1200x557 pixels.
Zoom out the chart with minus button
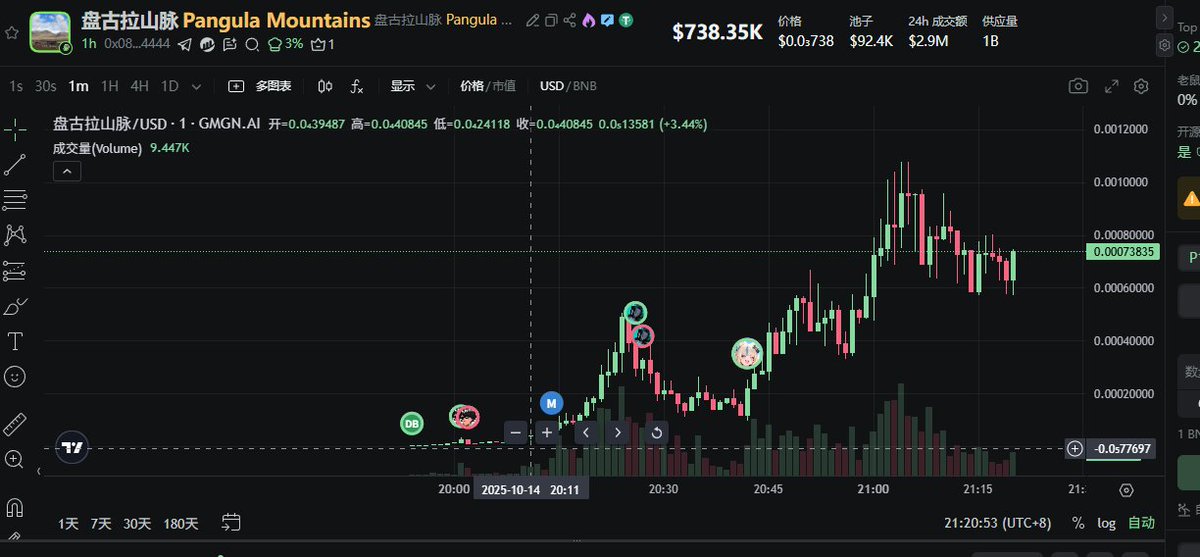pos(516,432)
